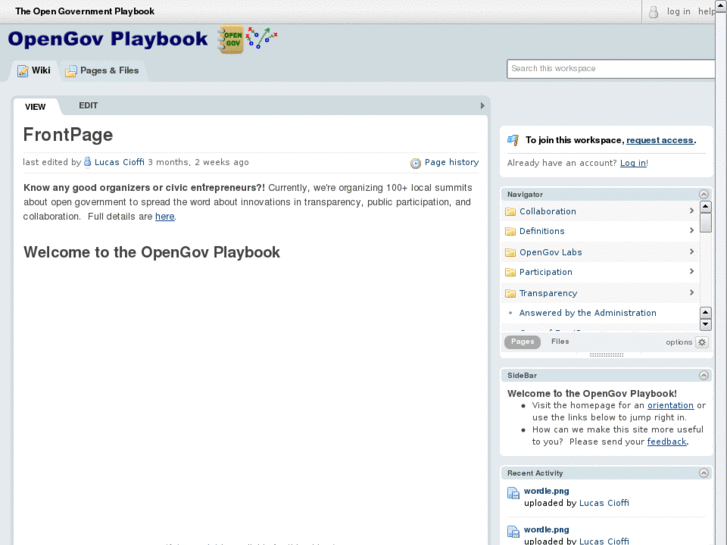Click the Navigator panel resize grip

click(606, 355)
